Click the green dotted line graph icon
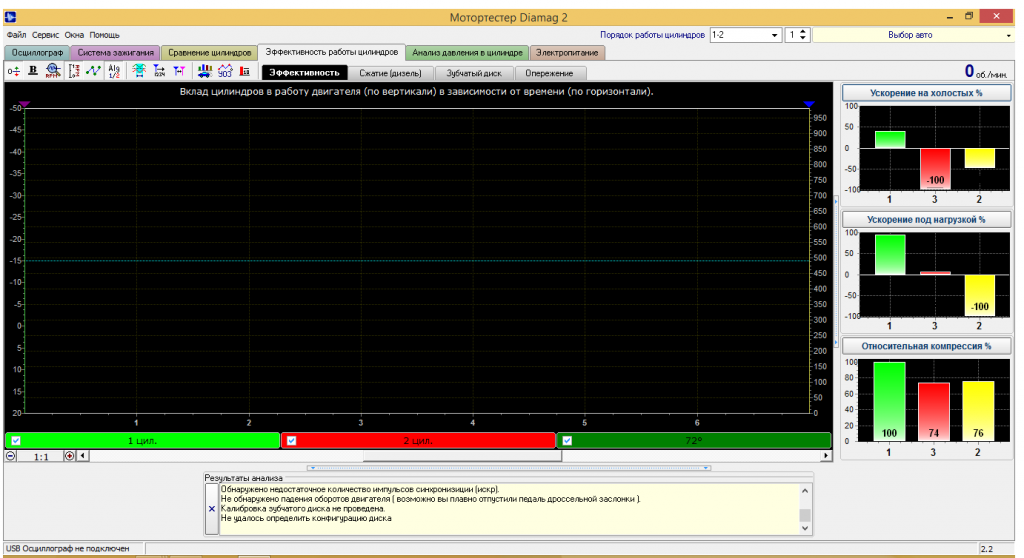This screenshot has height=558, width=1024. coord(93,71)
